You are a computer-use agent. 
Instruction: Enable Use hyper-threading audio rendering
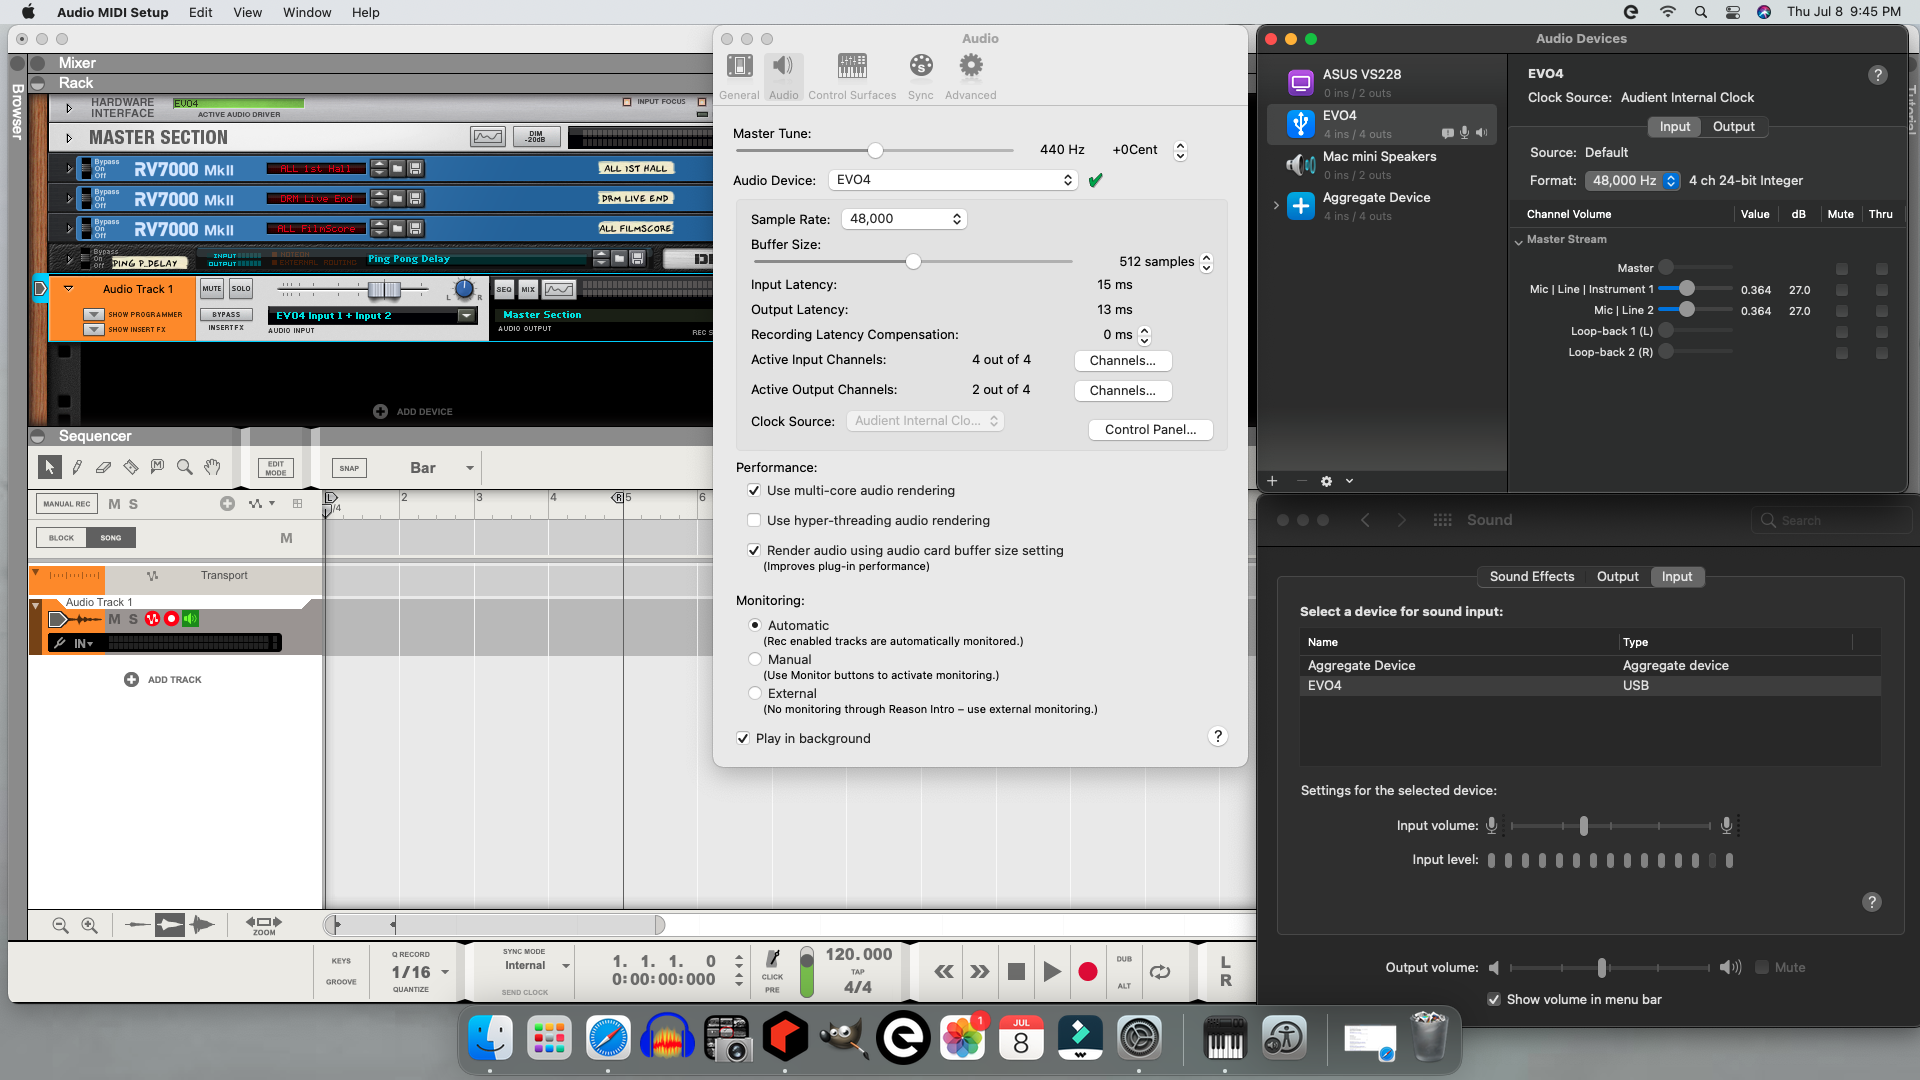[x=754, y=521]
